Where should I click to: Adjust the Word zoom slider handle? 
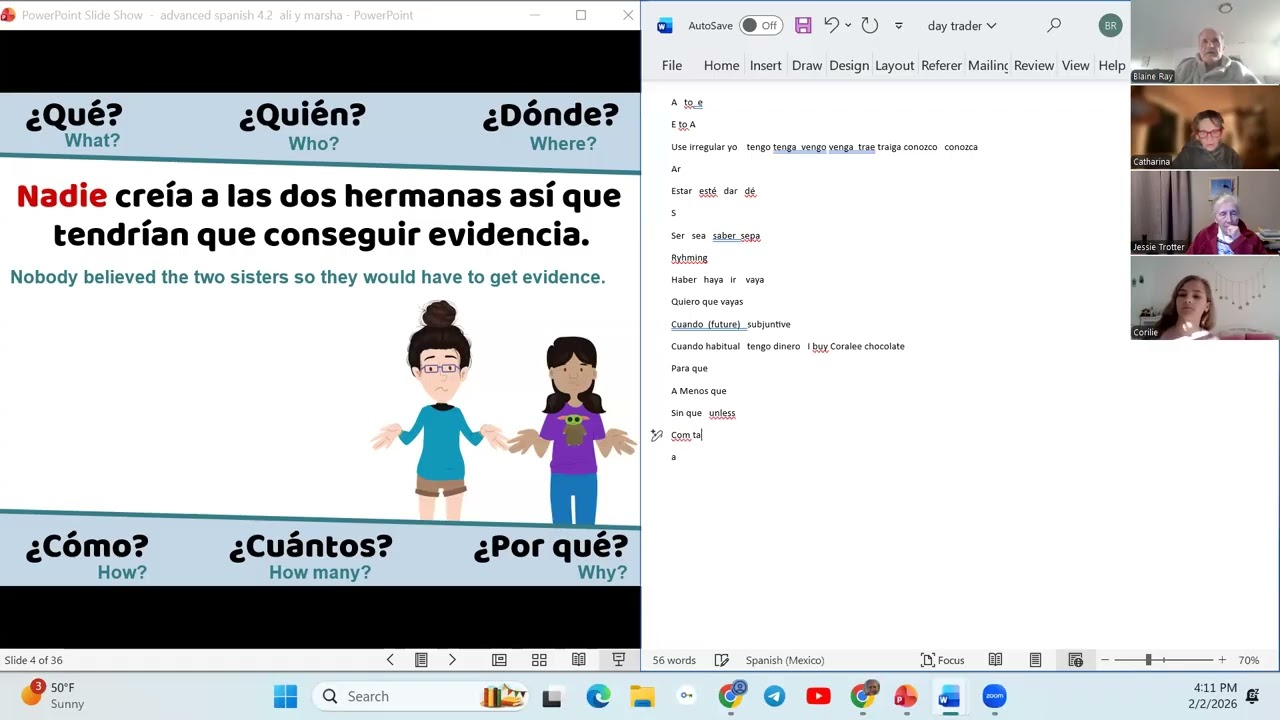pos(1148,660)
